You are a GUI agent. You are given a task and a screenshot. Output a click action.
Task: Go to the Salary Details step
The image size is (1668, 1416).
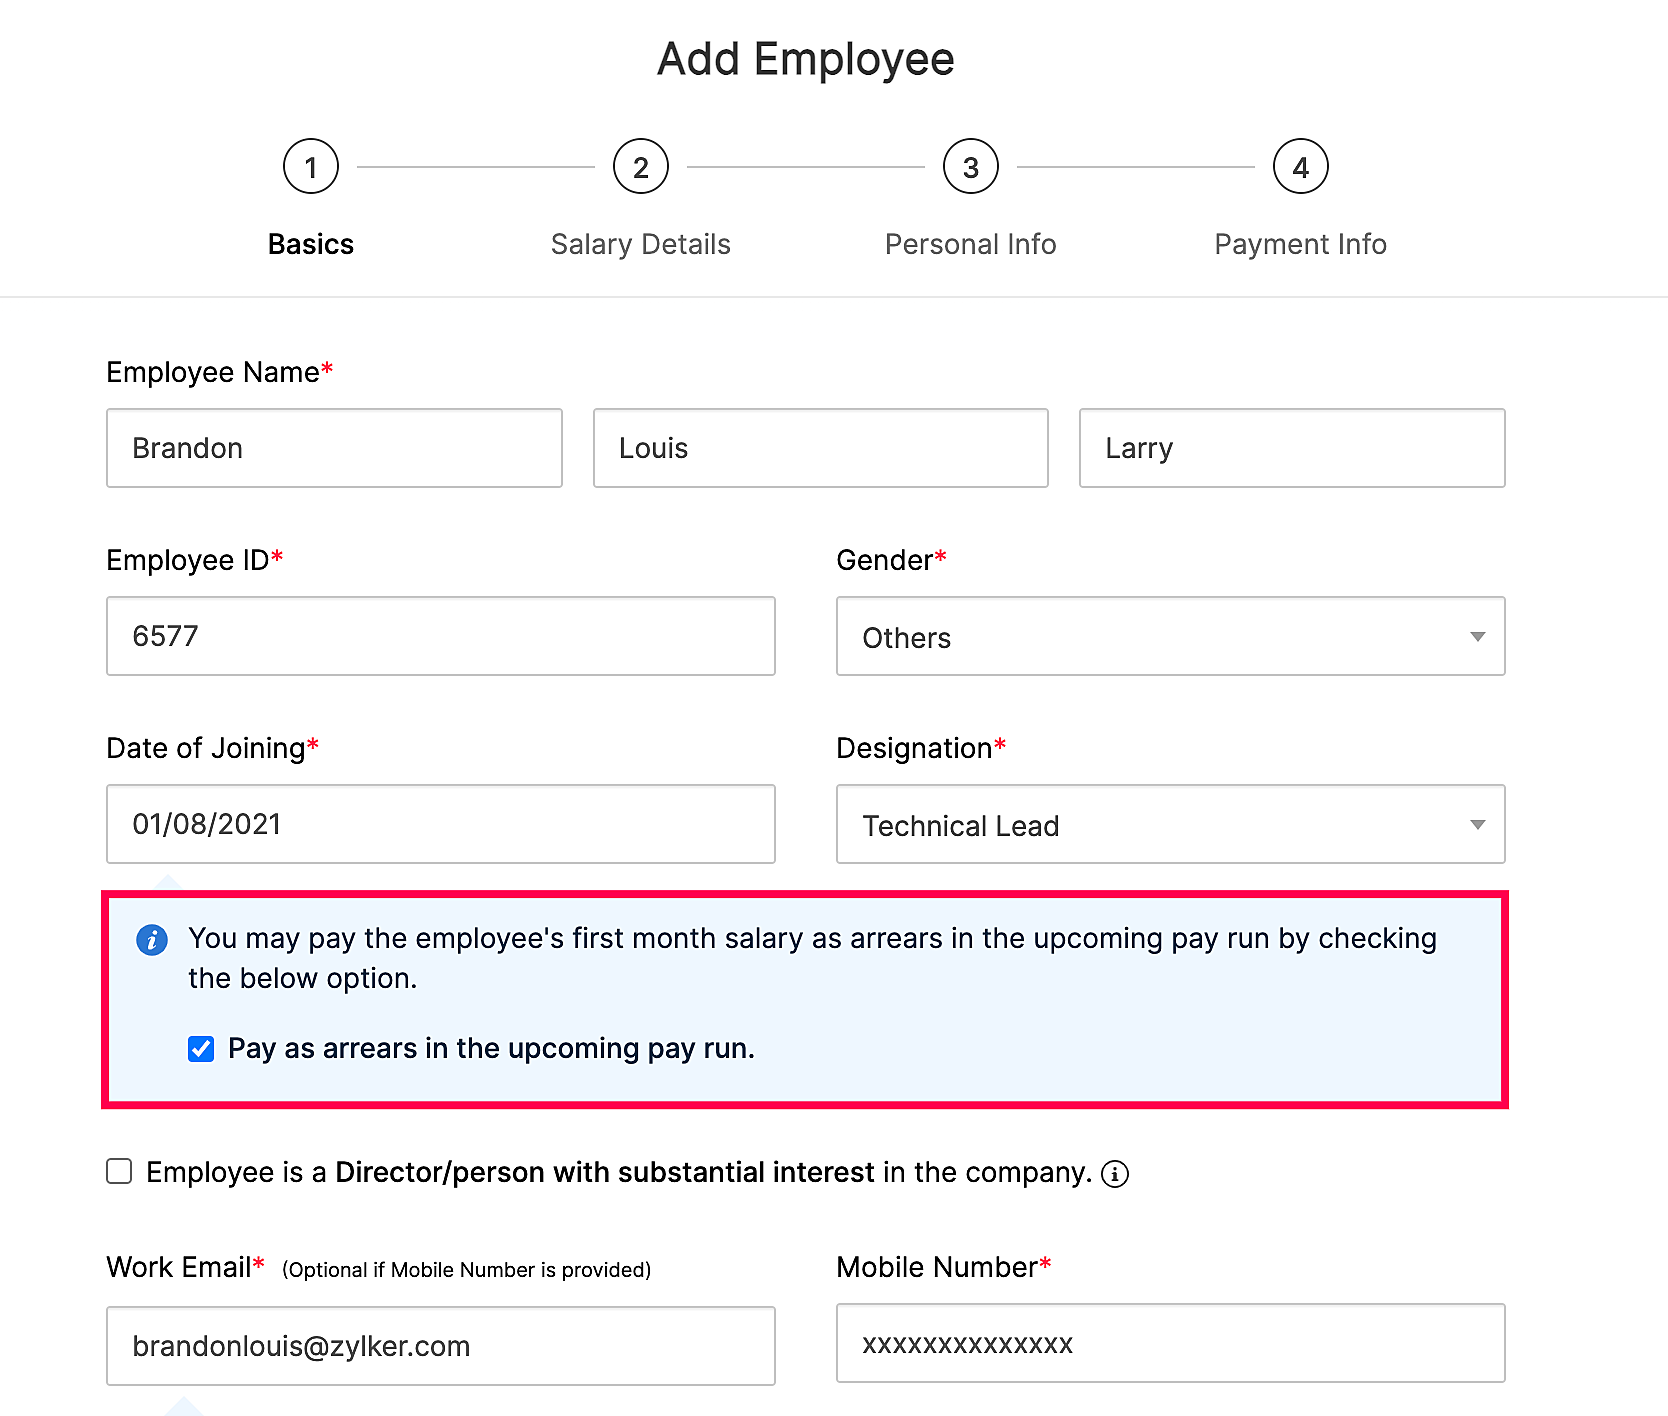[641, 244]
